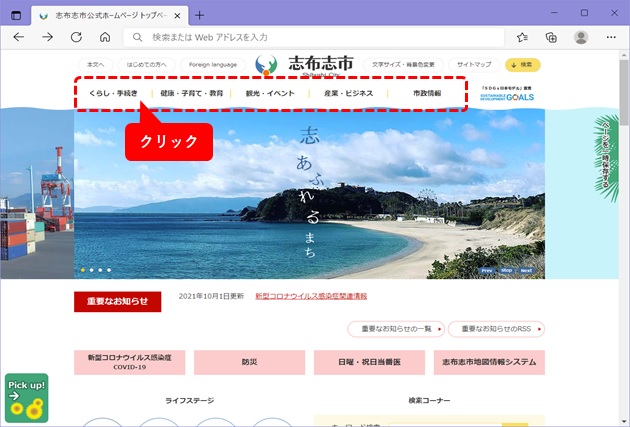Select the first slideshow dot
The height and width of the screenshot is (427, 630).
click(83, 270)
